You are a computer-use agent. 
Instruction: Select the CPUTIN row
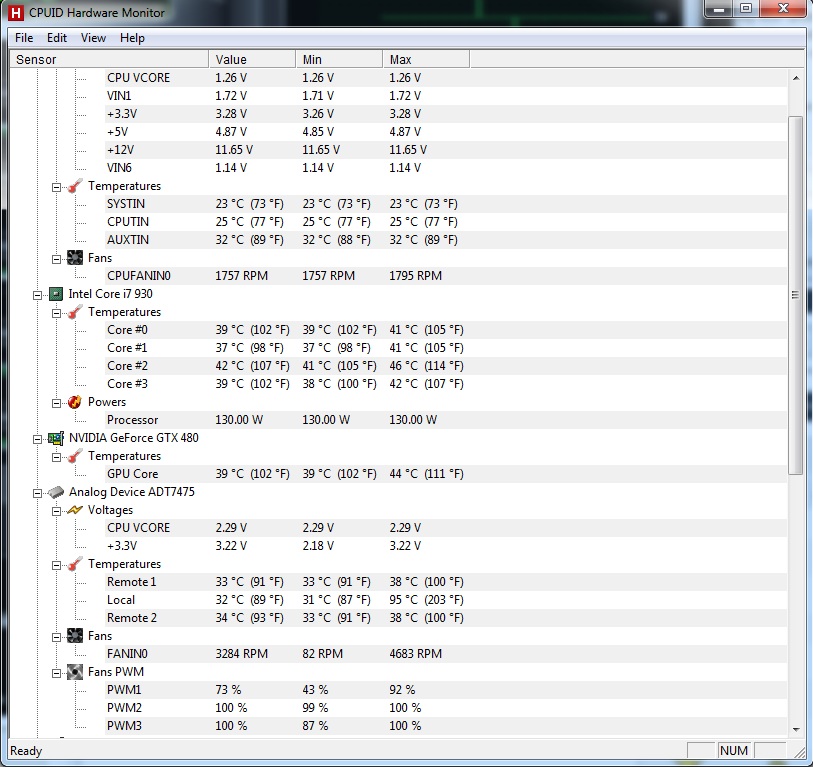[x=446, y=222]
